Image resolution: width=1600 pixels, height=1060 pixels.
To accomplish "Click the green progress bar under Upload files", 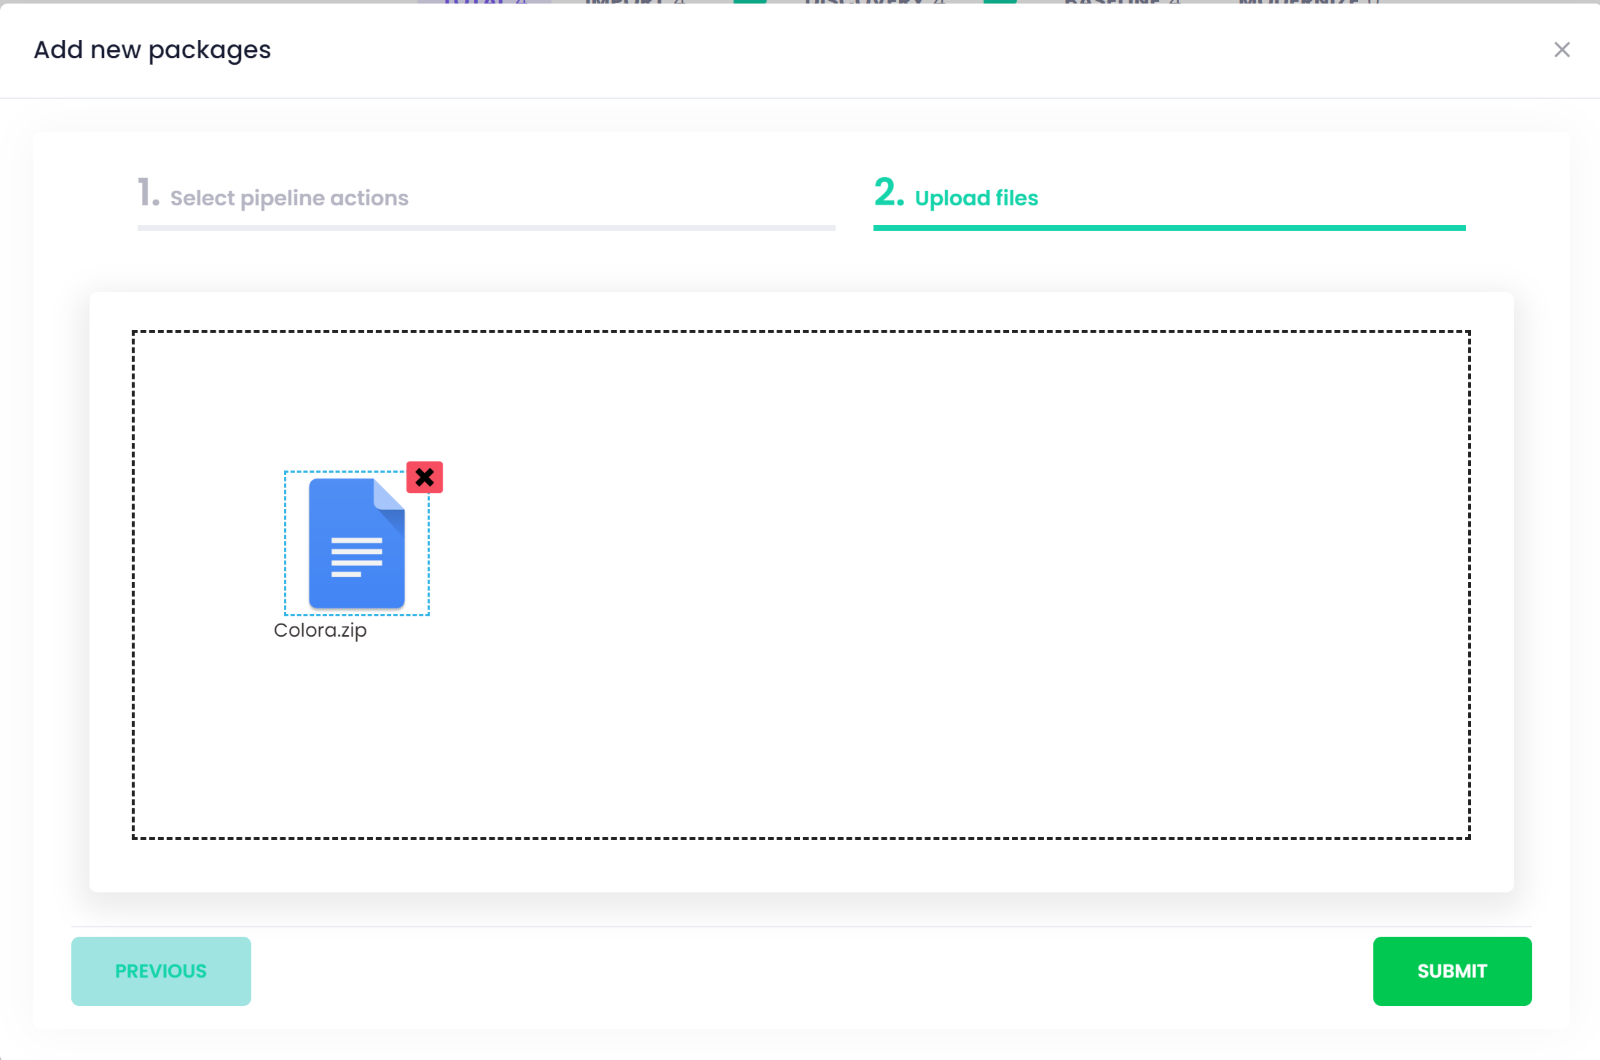I will [1168, 228].
